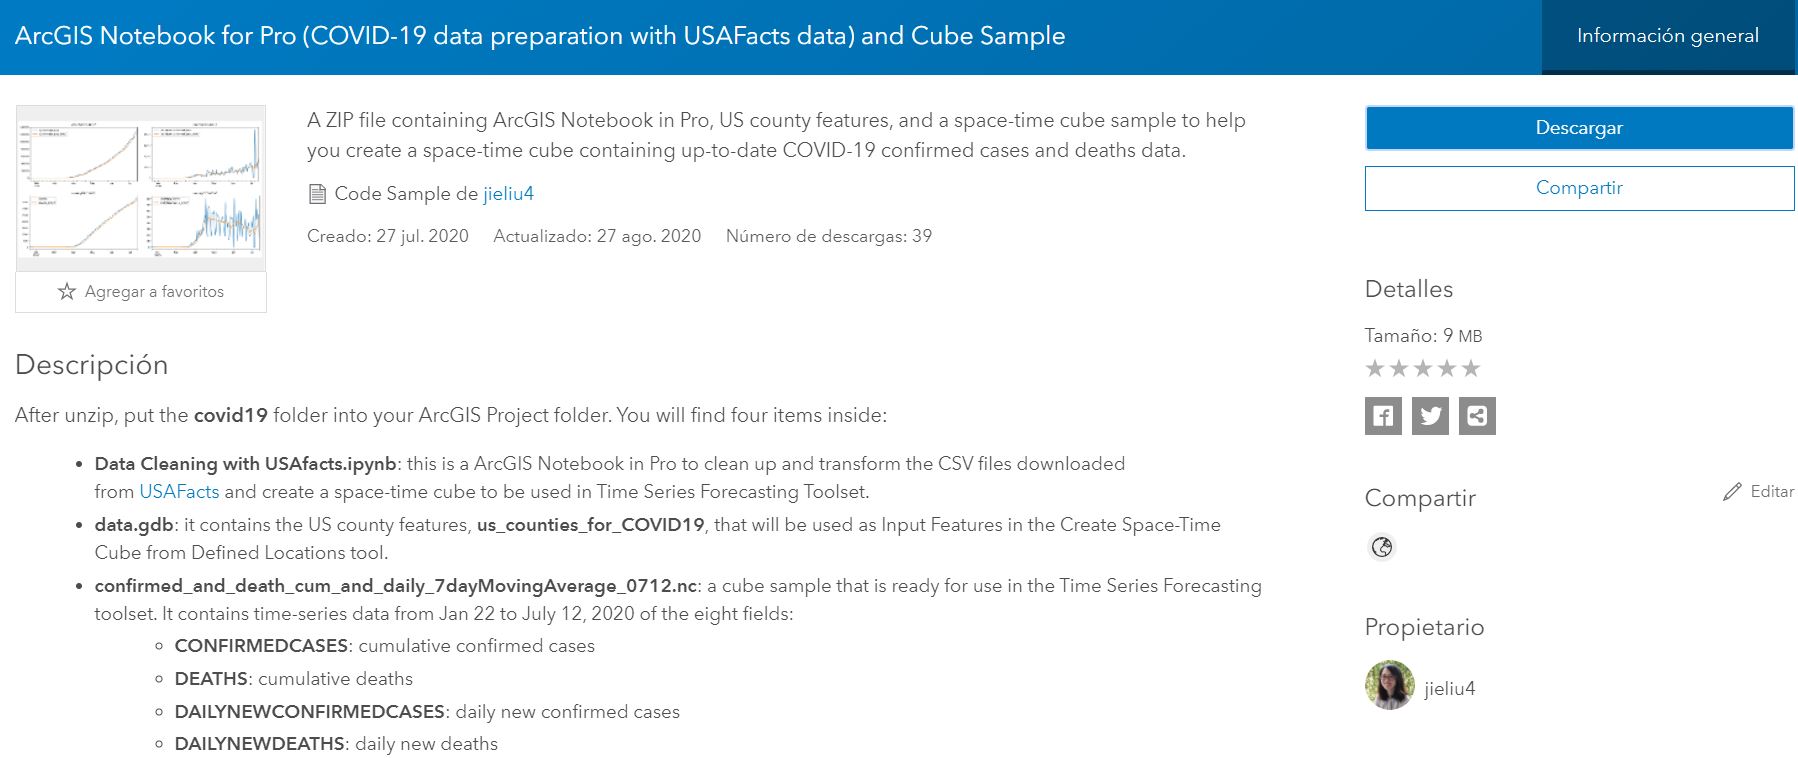Rate the item one star
1798x758 pixels.
click(x=1376, y=368)
